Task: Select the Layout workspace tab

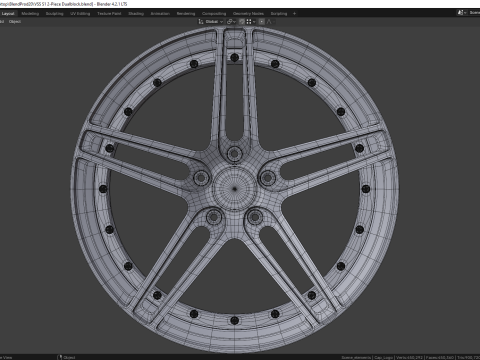Action: click(8, 14)
